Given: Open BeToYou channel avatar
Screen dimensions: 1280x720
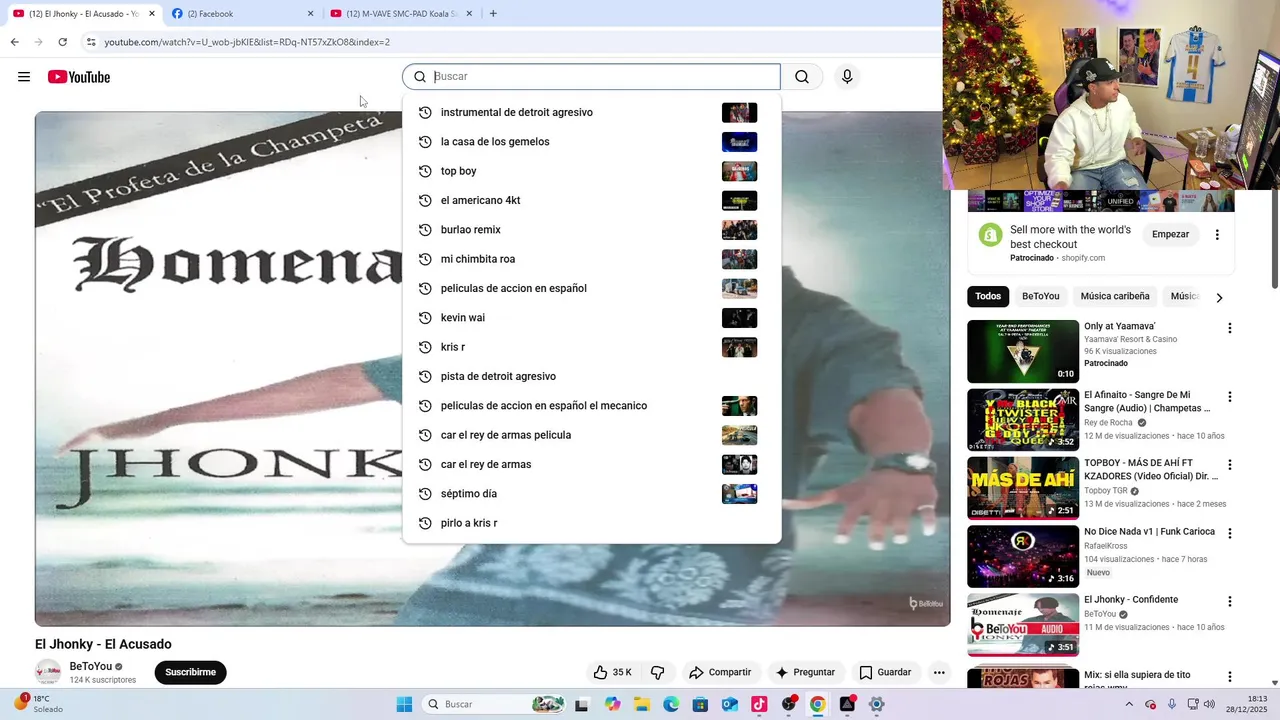Looking at the screenshot, I should (47, 672).
